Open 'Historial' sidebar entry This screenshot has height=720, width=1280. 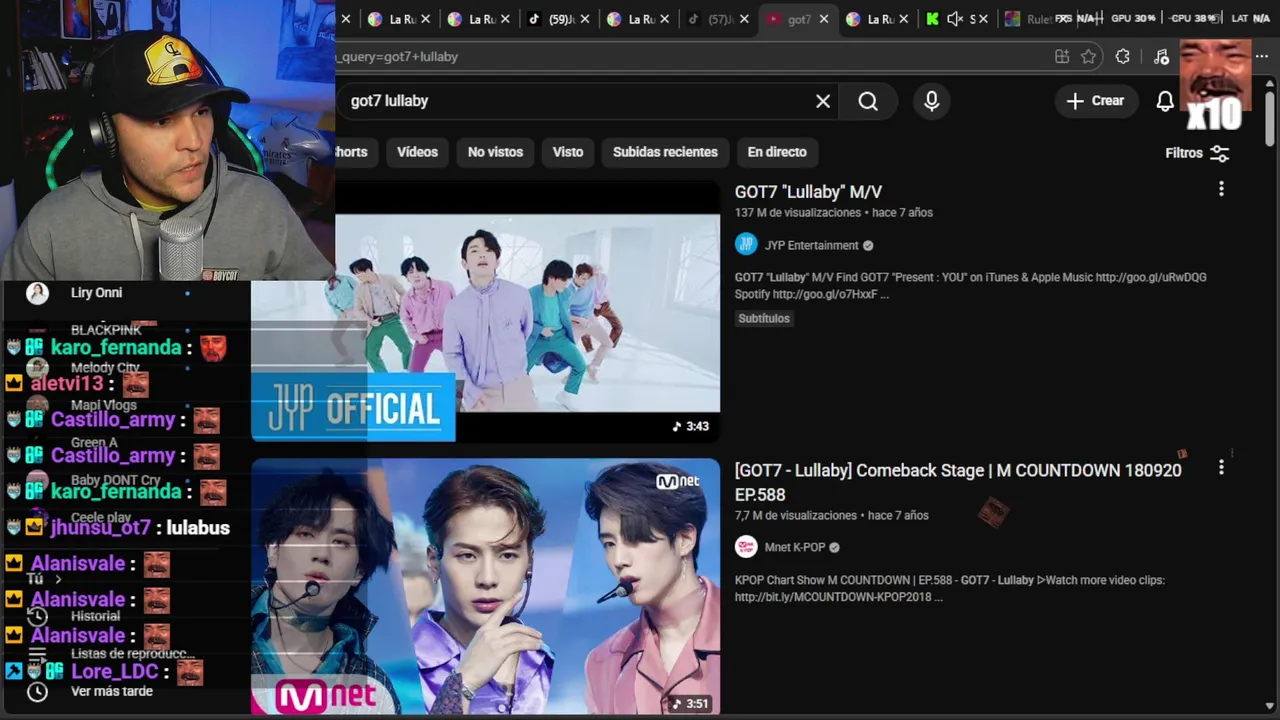(x=95, y=617)
